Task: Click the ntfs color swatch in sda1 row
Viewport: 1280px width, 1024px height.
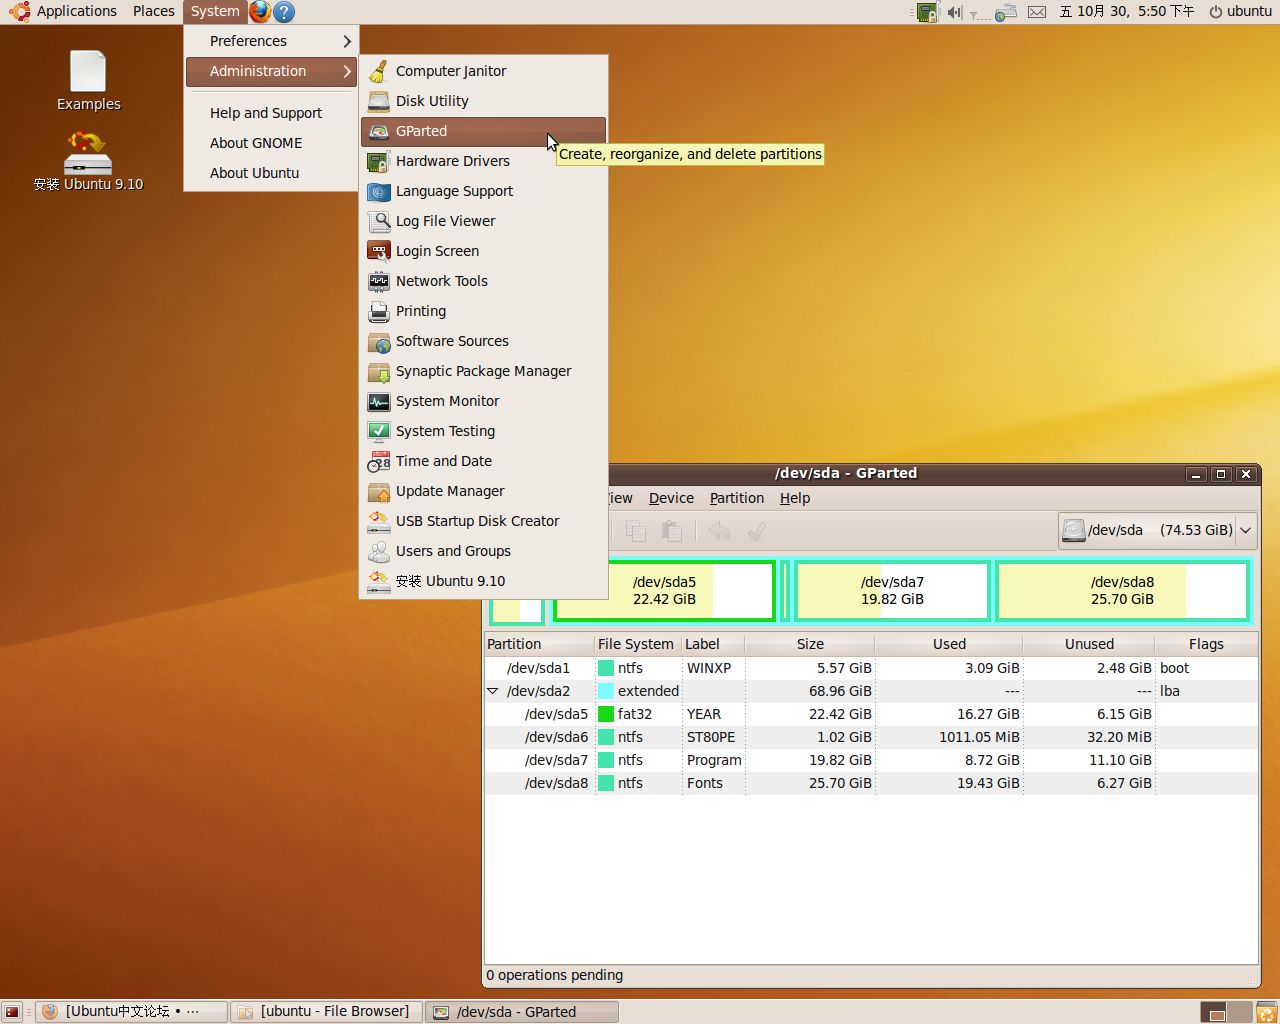Action: coord(606,668)
